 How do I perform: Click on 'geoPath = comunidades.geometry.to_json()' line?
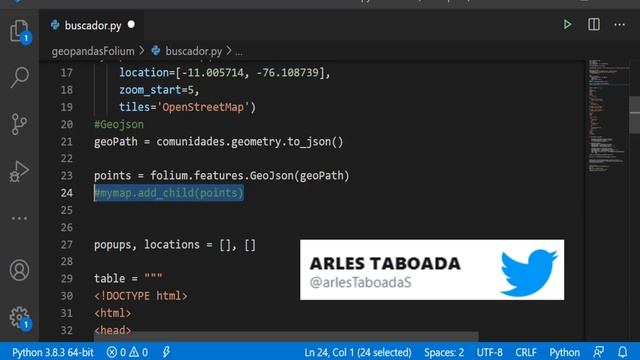coord(219,142)
